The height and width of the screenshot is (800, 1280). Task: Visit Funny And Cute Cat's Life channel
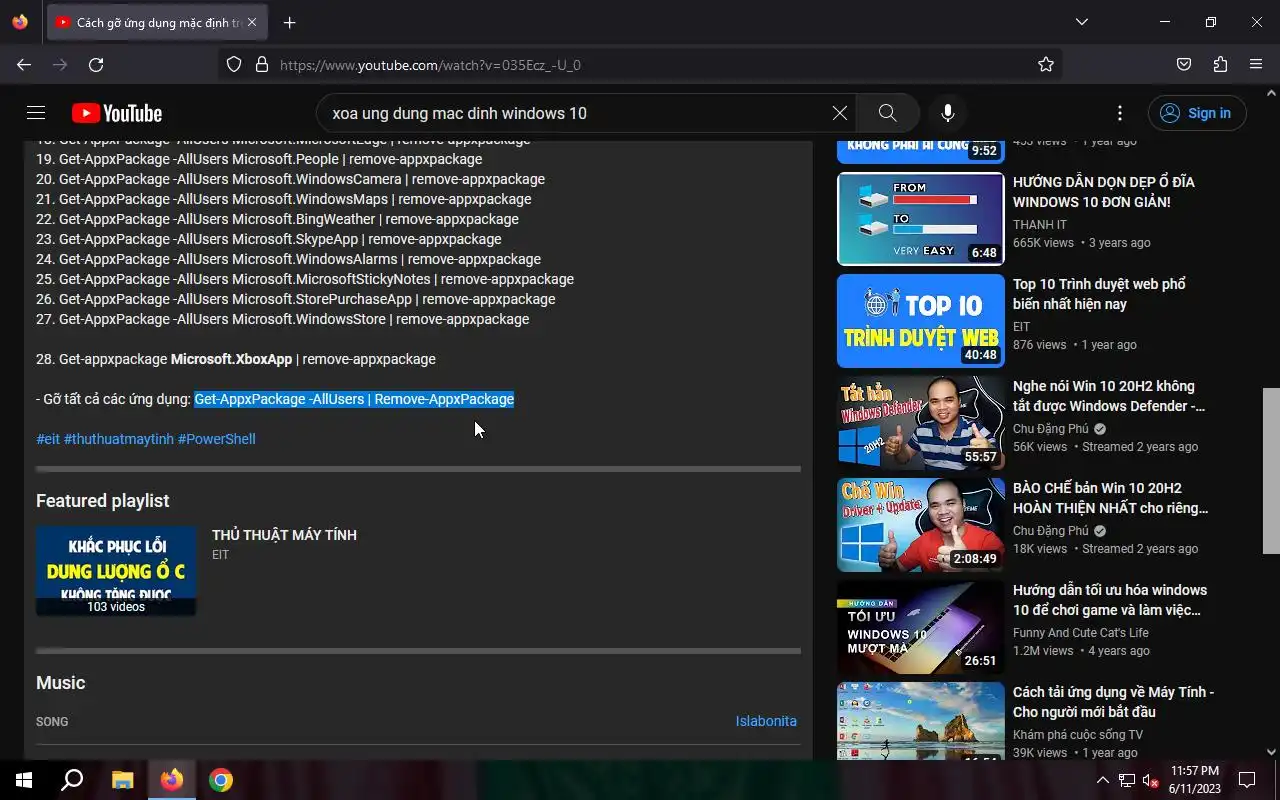coord(1081,633)
